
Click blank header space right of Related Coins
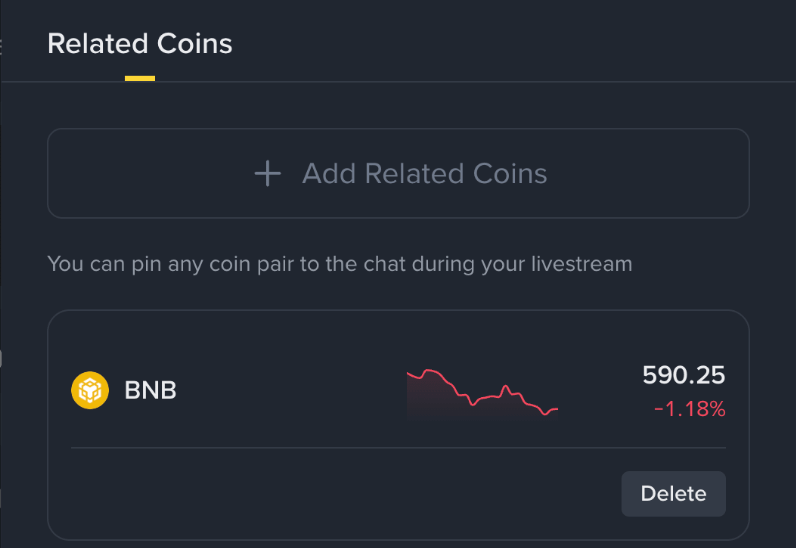[x=500, y=44]
